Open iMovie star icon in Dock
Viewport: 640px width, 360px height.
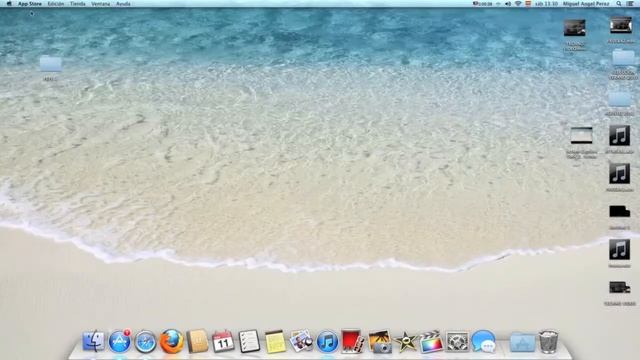405,342
